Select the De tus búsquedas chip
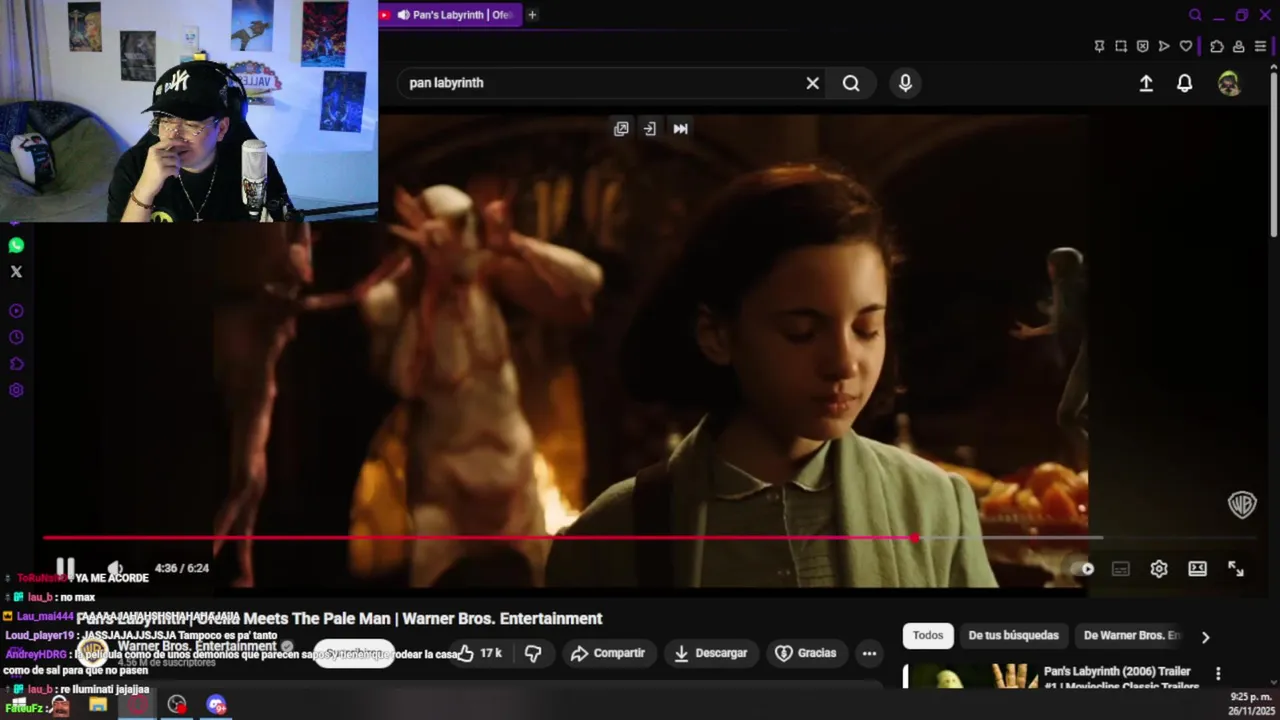Image resolution: width=1280 pixels, height=720 pixels. (1013, 635)
